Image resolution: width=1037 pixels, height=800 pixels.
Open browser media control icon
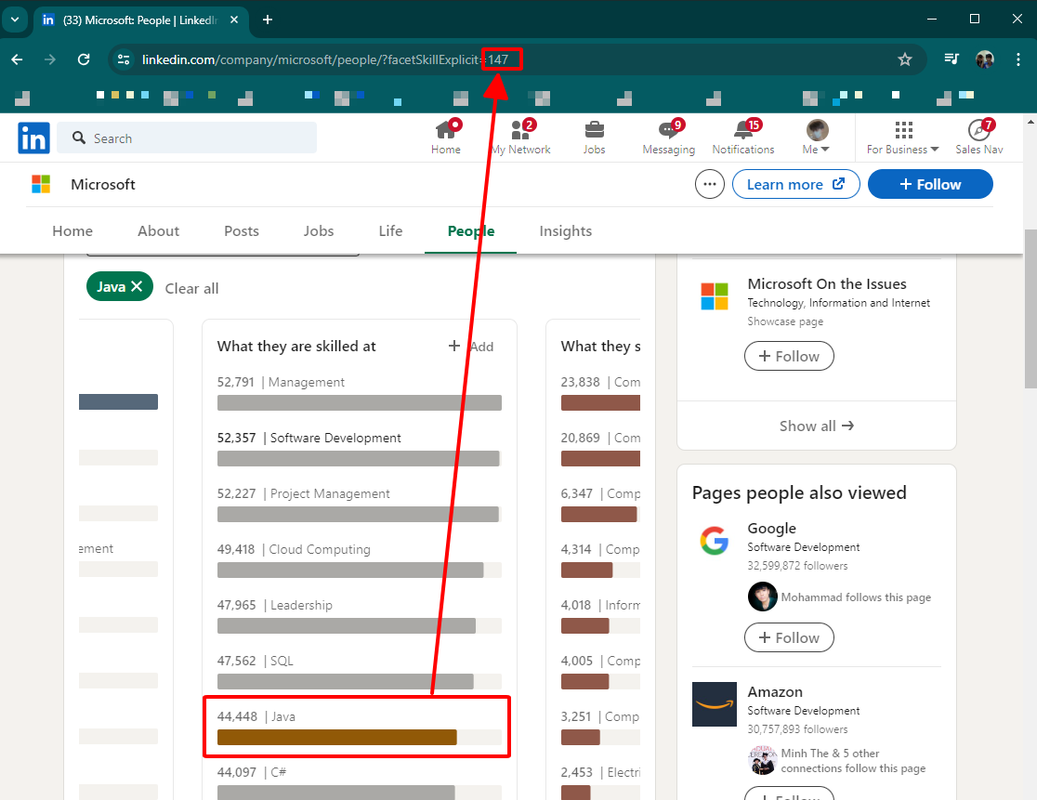[951, 60]
